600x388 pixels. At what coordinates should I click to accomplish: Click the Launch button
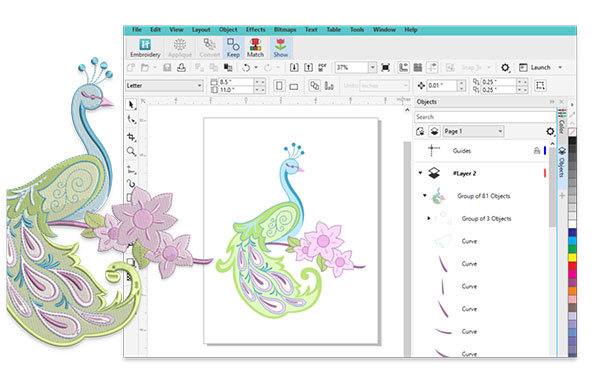535,68
